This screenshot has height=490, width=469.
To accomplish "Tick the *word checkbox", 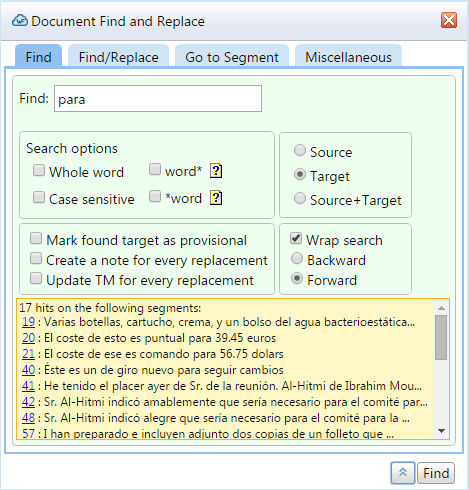I will (x=155, y=196).
